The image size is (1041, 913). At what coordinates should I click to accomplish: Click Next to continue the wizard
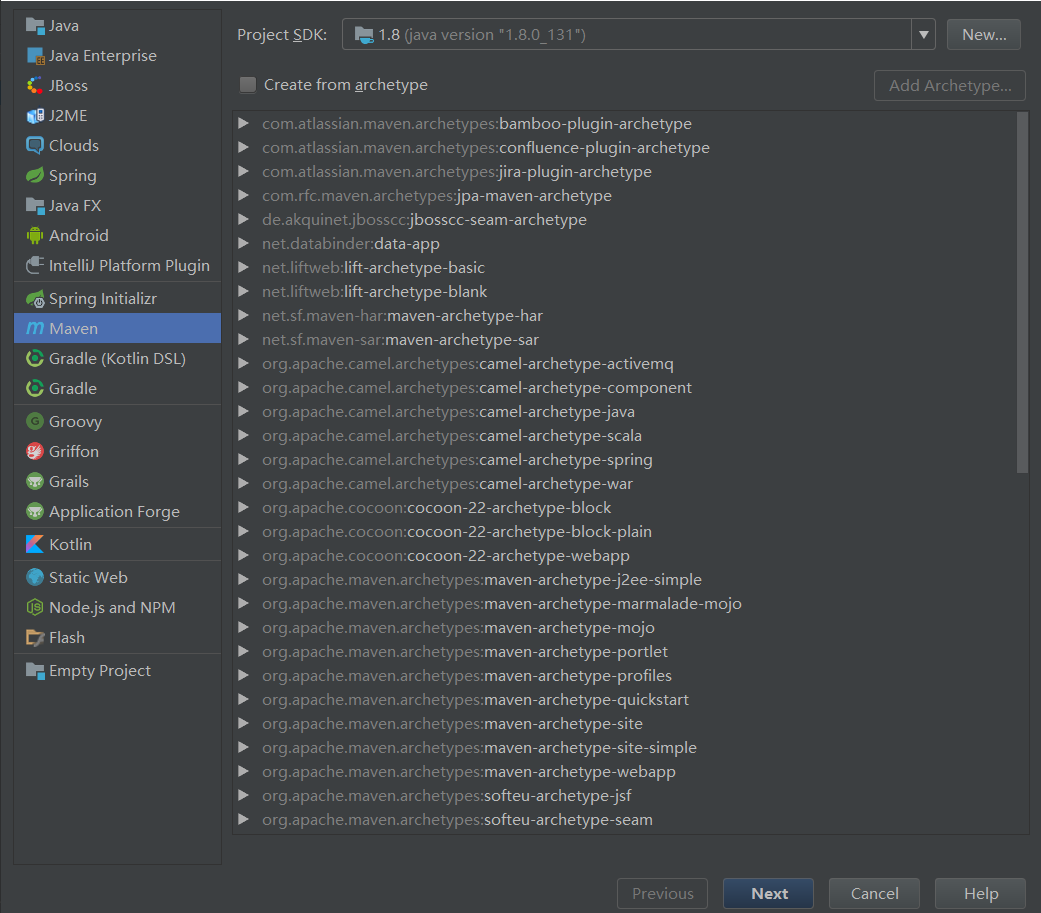[x=769, y=894]
